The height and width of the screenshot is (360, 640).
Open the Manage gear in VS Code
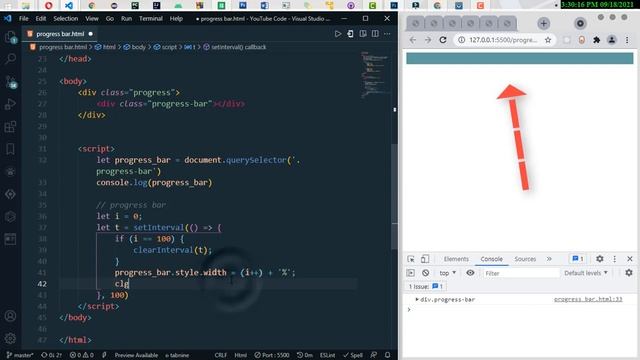pos(11,338)
